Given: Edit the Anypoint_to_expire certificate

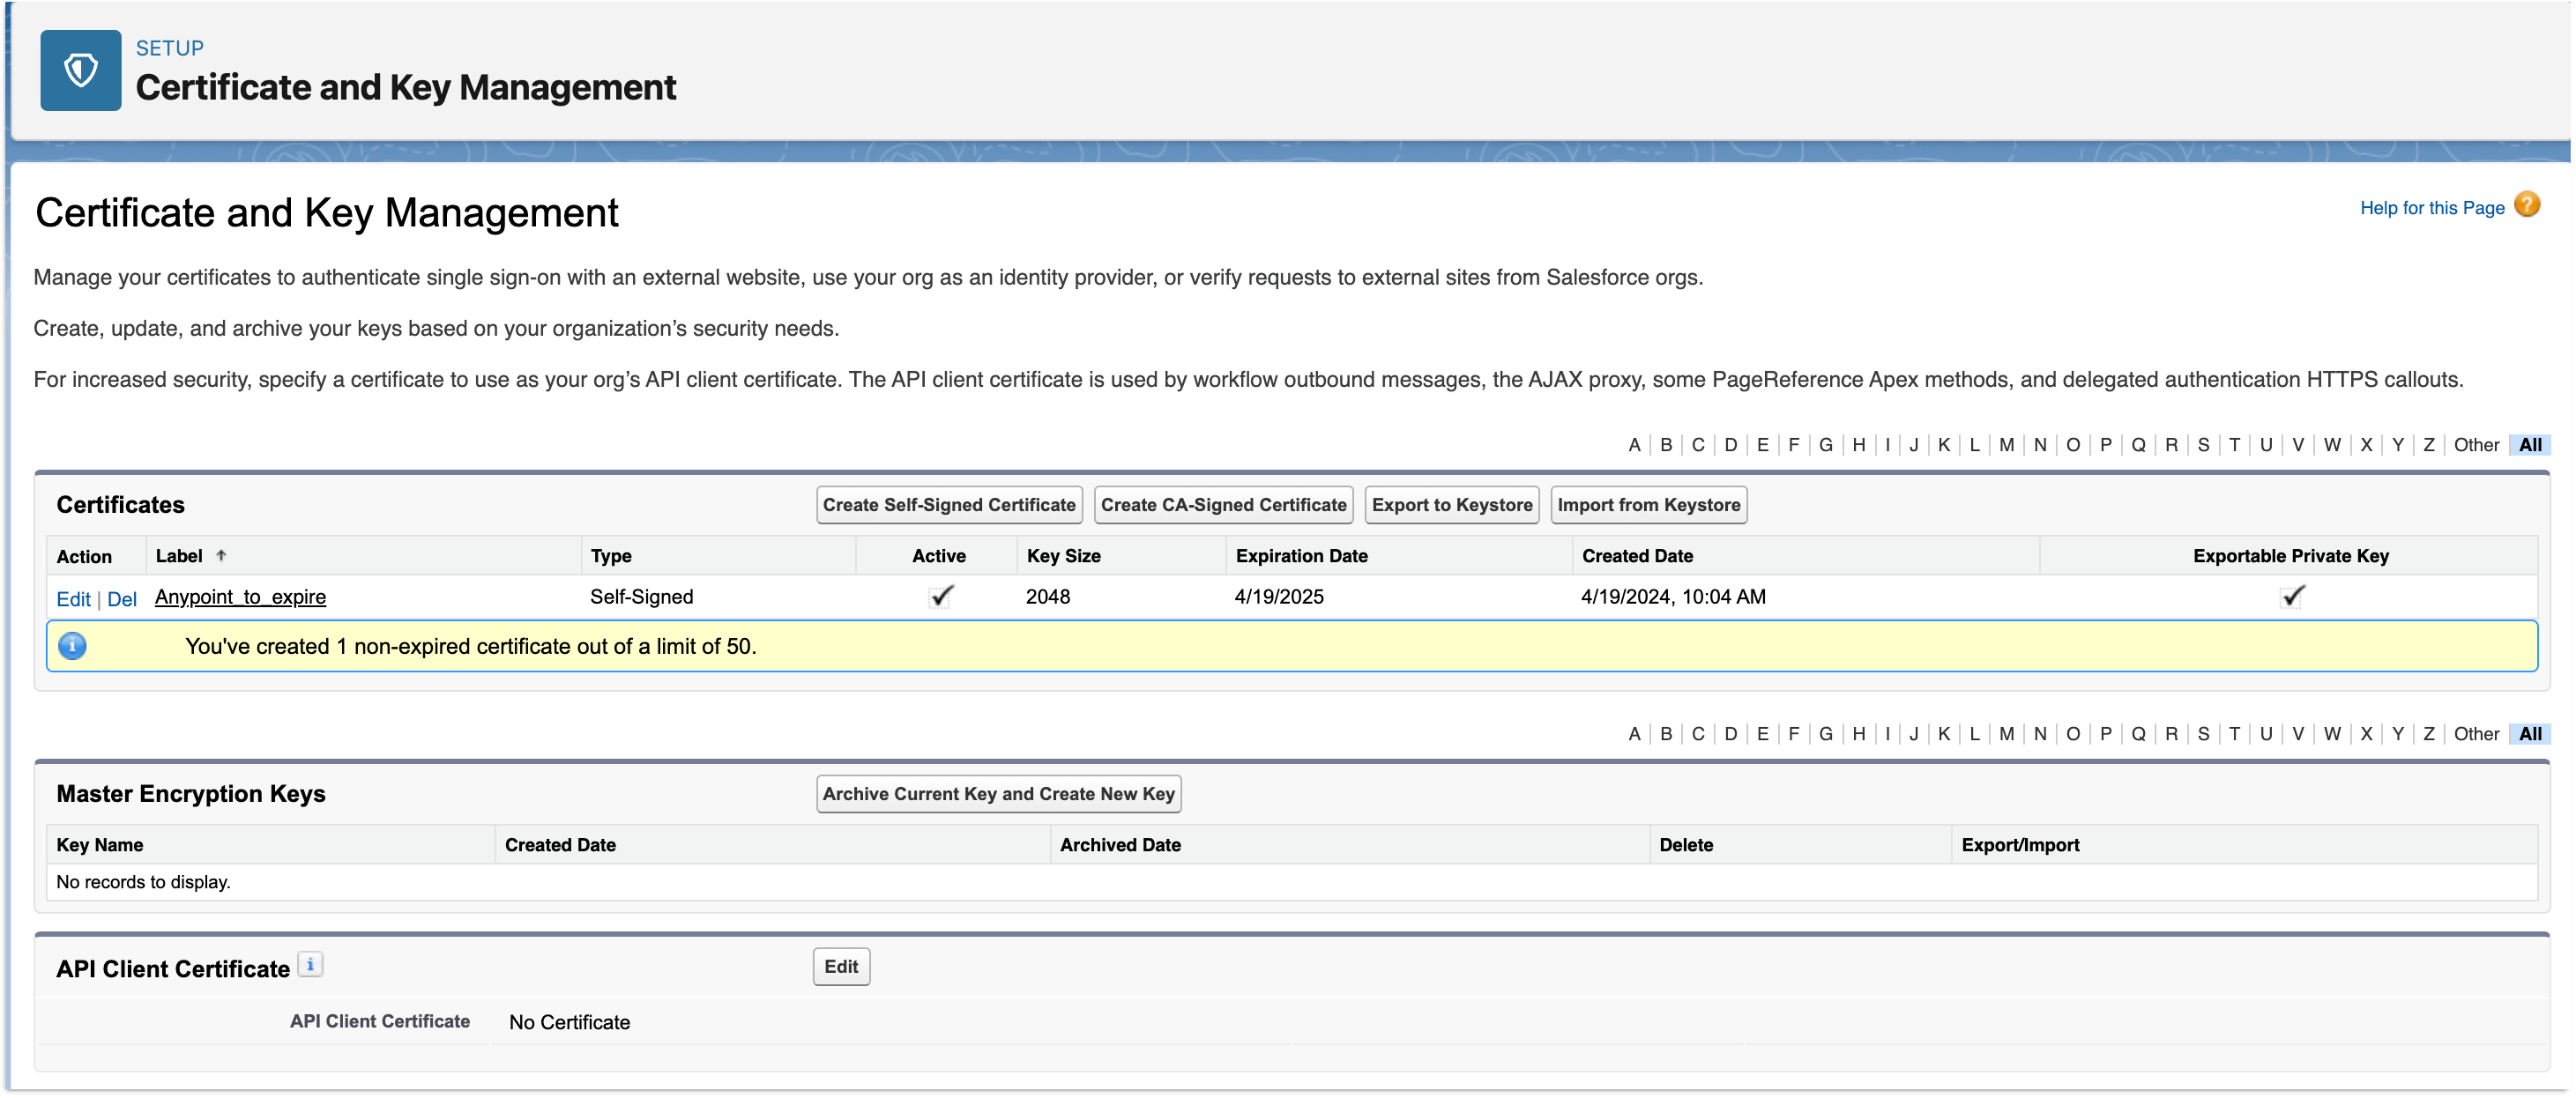Looking at the screenshot, I should pos(73,599).
